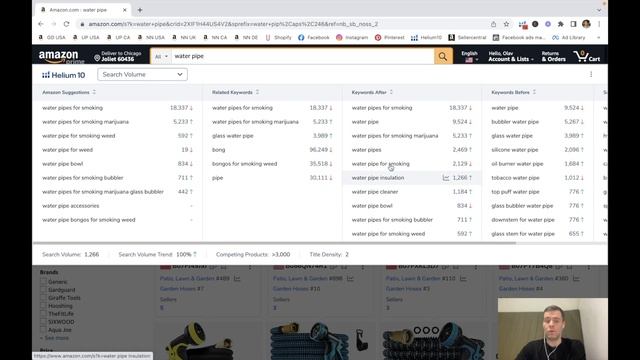
Task: Check the TheFitLife brand checkbox
Action: (43, 314)
